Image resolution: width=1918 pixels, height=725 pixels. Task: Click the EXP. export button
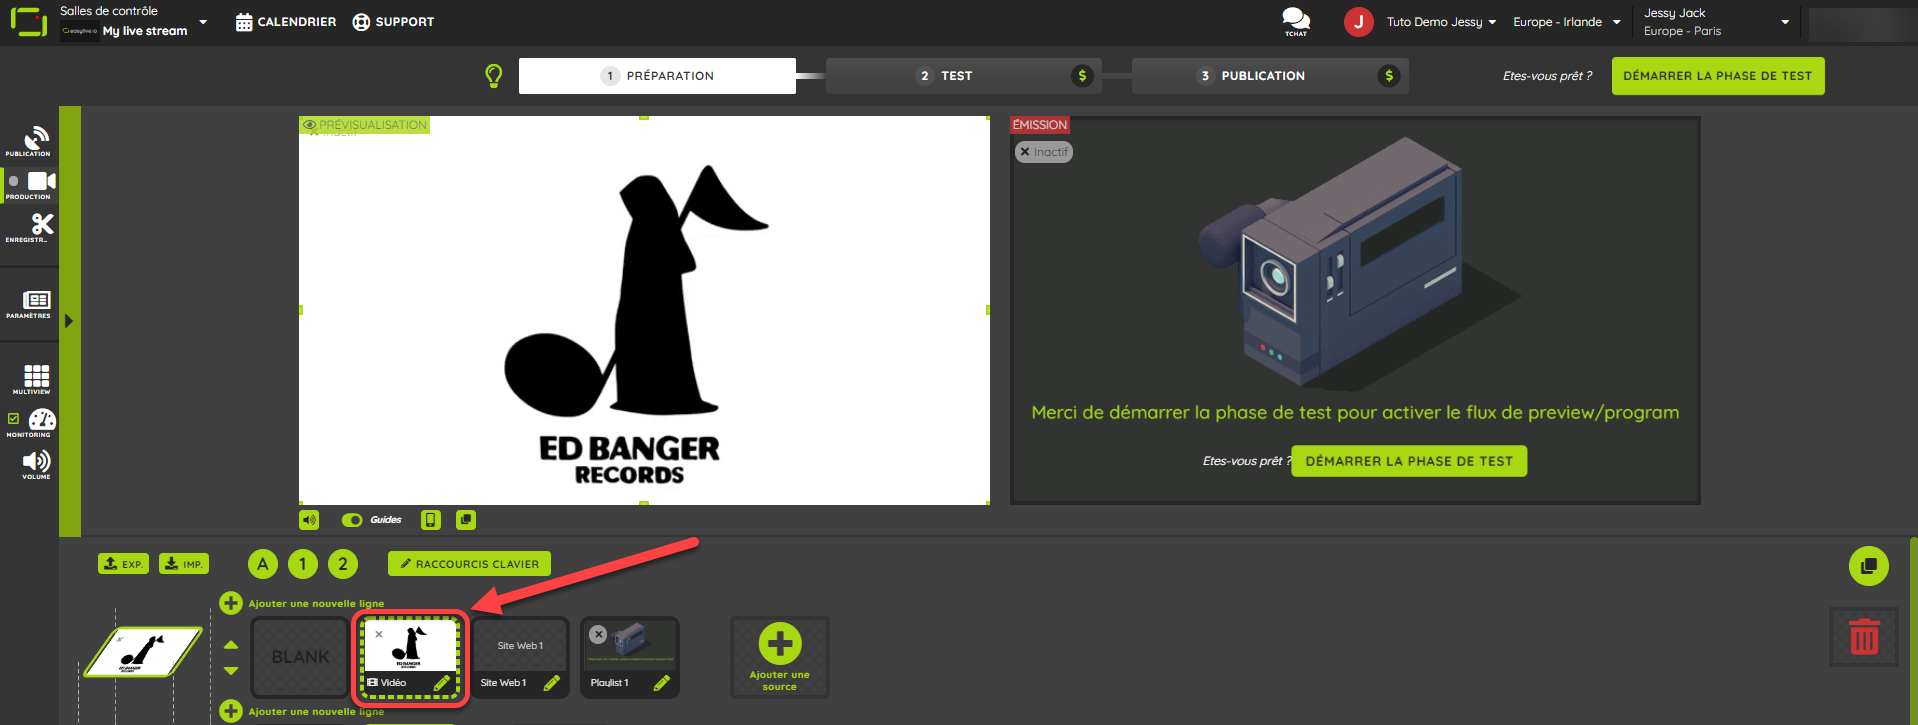[124, 564]
